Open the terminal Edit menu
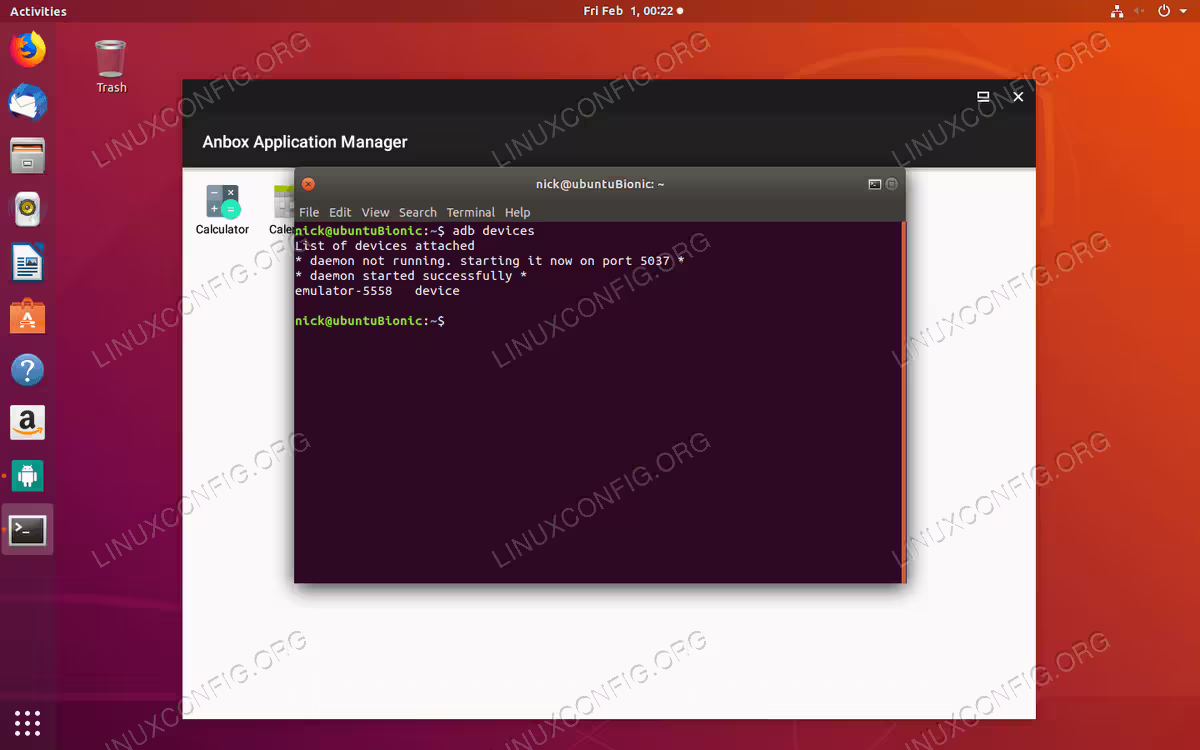 pos(340,212)
